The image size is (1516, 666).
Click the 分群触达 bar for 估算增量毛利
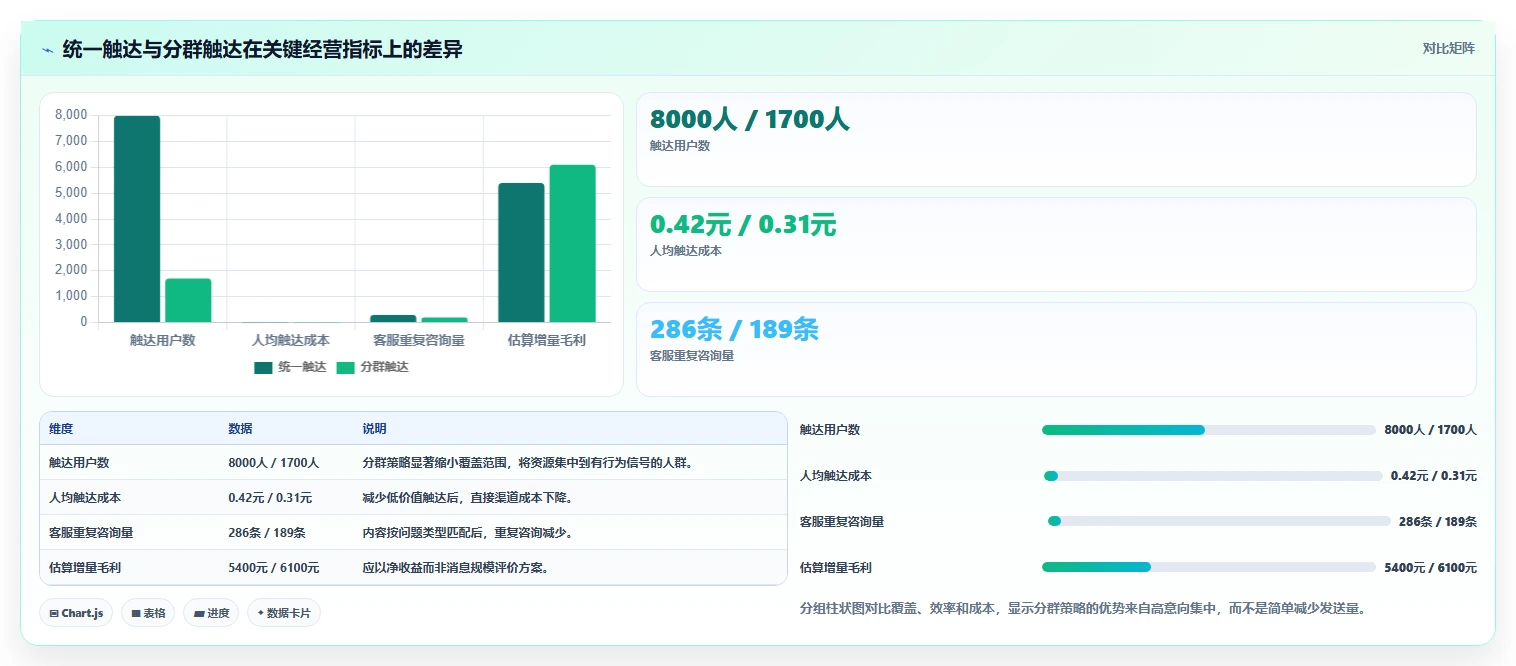(x=572, y=243)
